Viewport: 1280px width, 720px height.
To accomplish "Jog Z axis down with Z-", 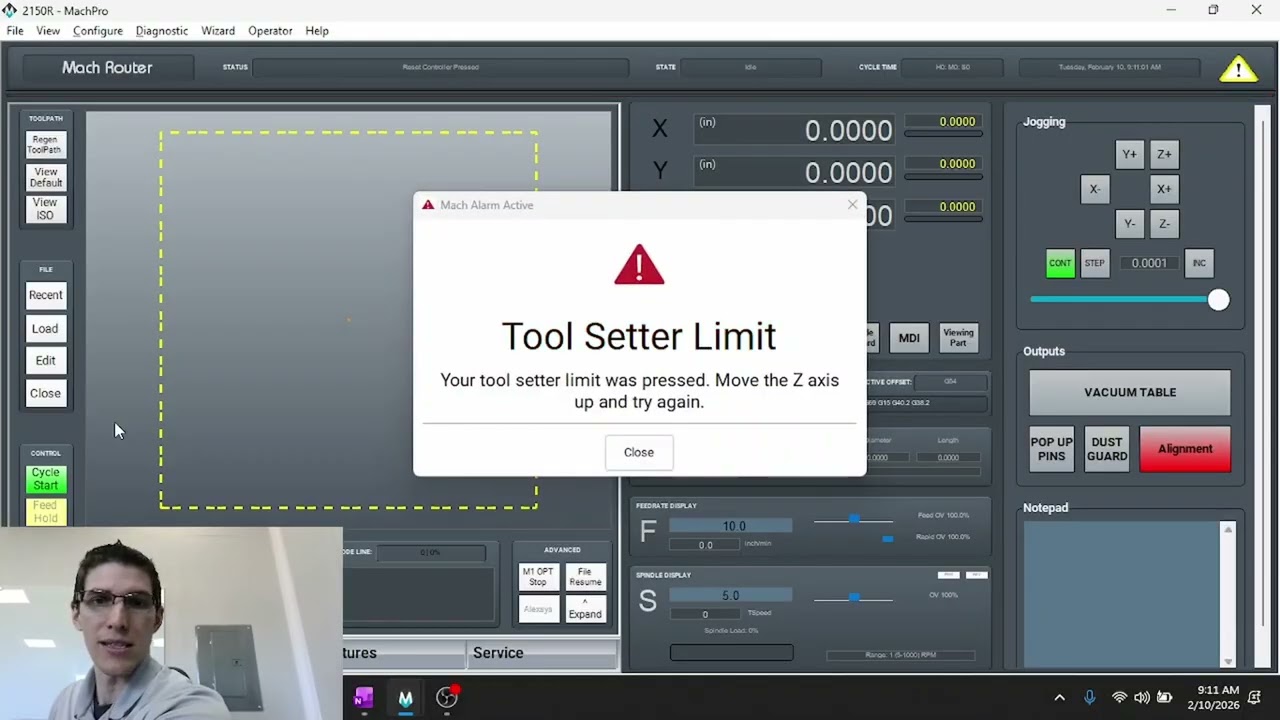I will click(1164, 224).
